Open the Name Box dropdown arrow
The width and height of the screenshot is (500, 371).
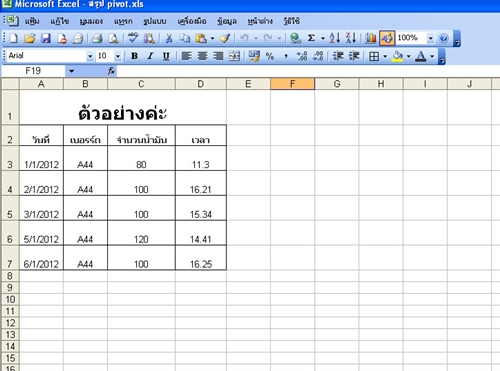click(x=71, y=71)
